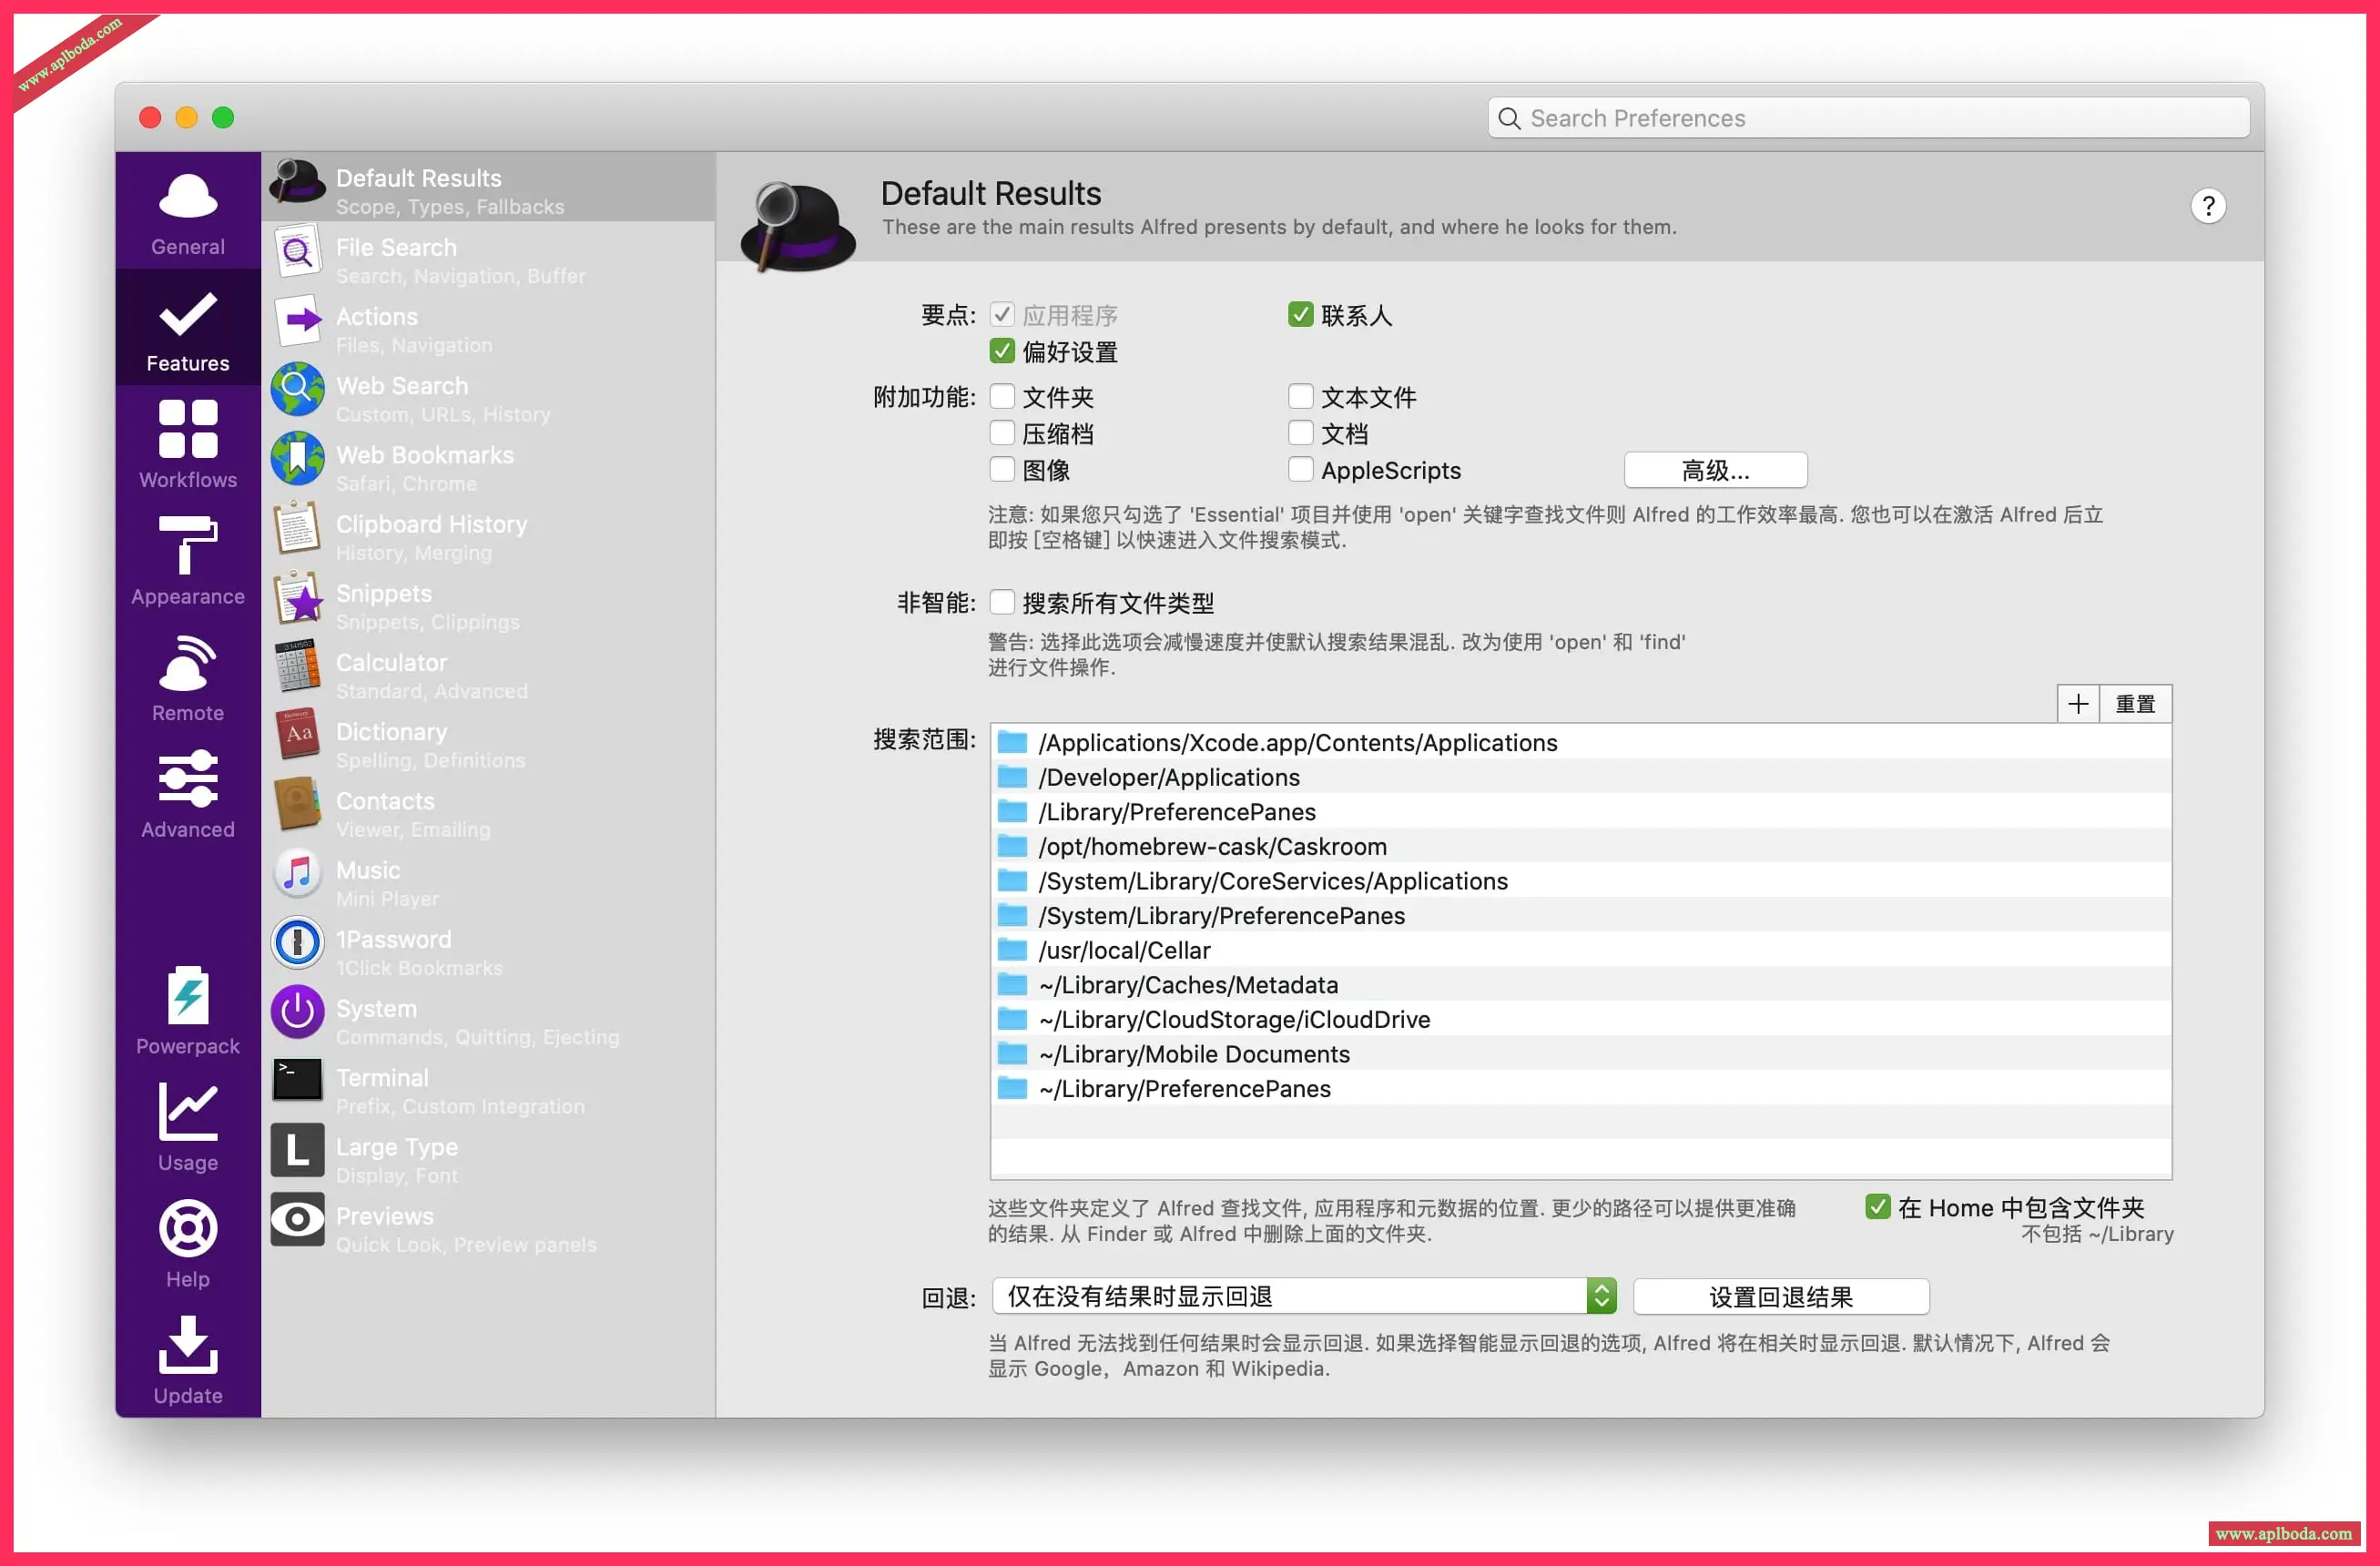Select the /Library/PreferencePanes scope row
Viewport: 2380px width, 1566px height.
click(x=1580, y=812)
